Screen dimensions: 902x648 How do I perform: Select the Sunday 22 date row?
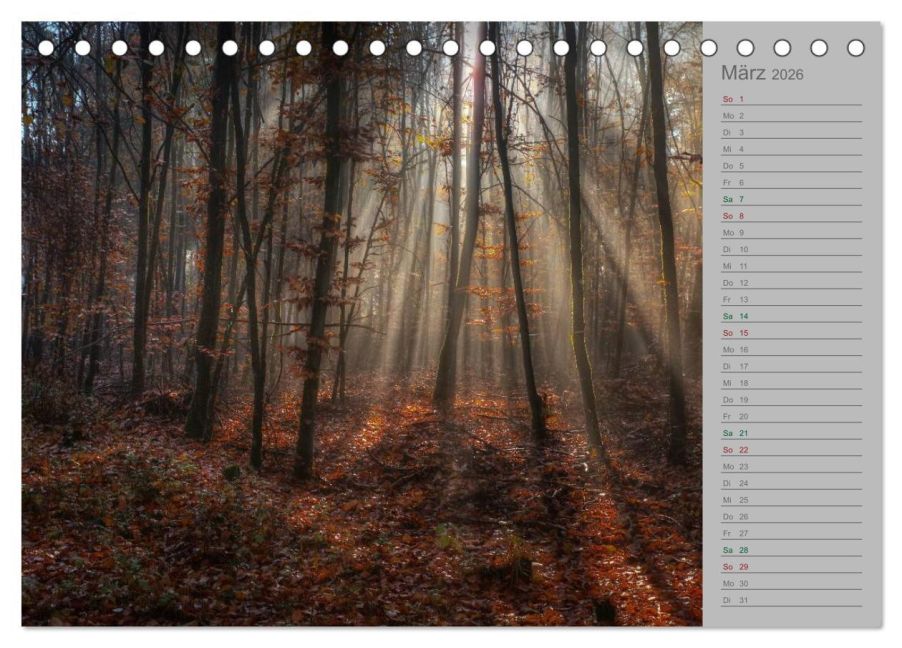[x=792, y=449]
